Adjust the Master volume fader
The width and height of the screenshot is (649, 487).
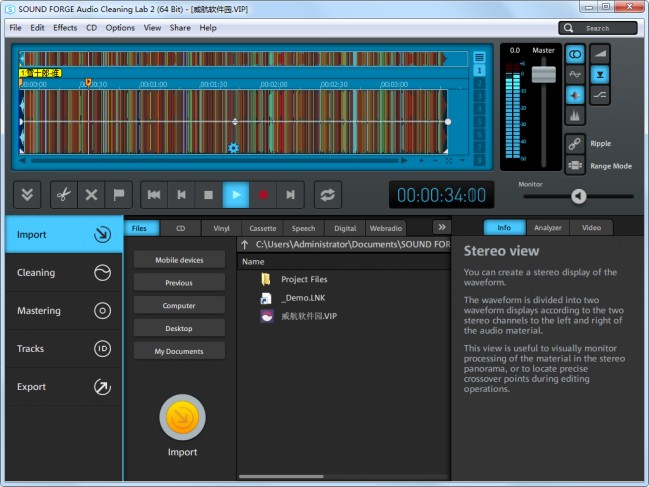tap(543, 74)
